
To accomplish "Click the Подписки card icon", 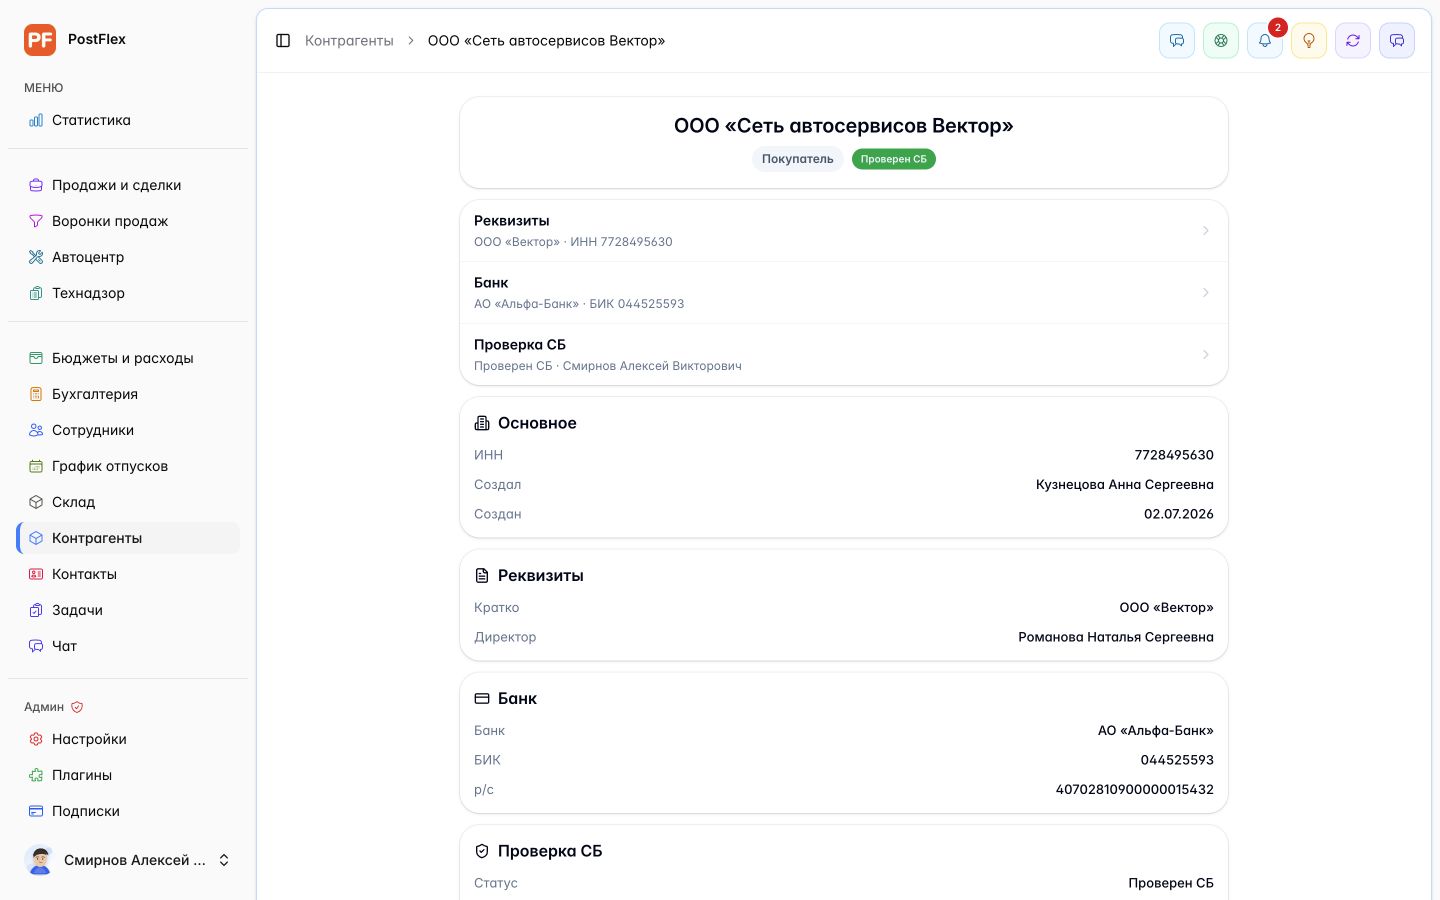I will click(36, 811).
